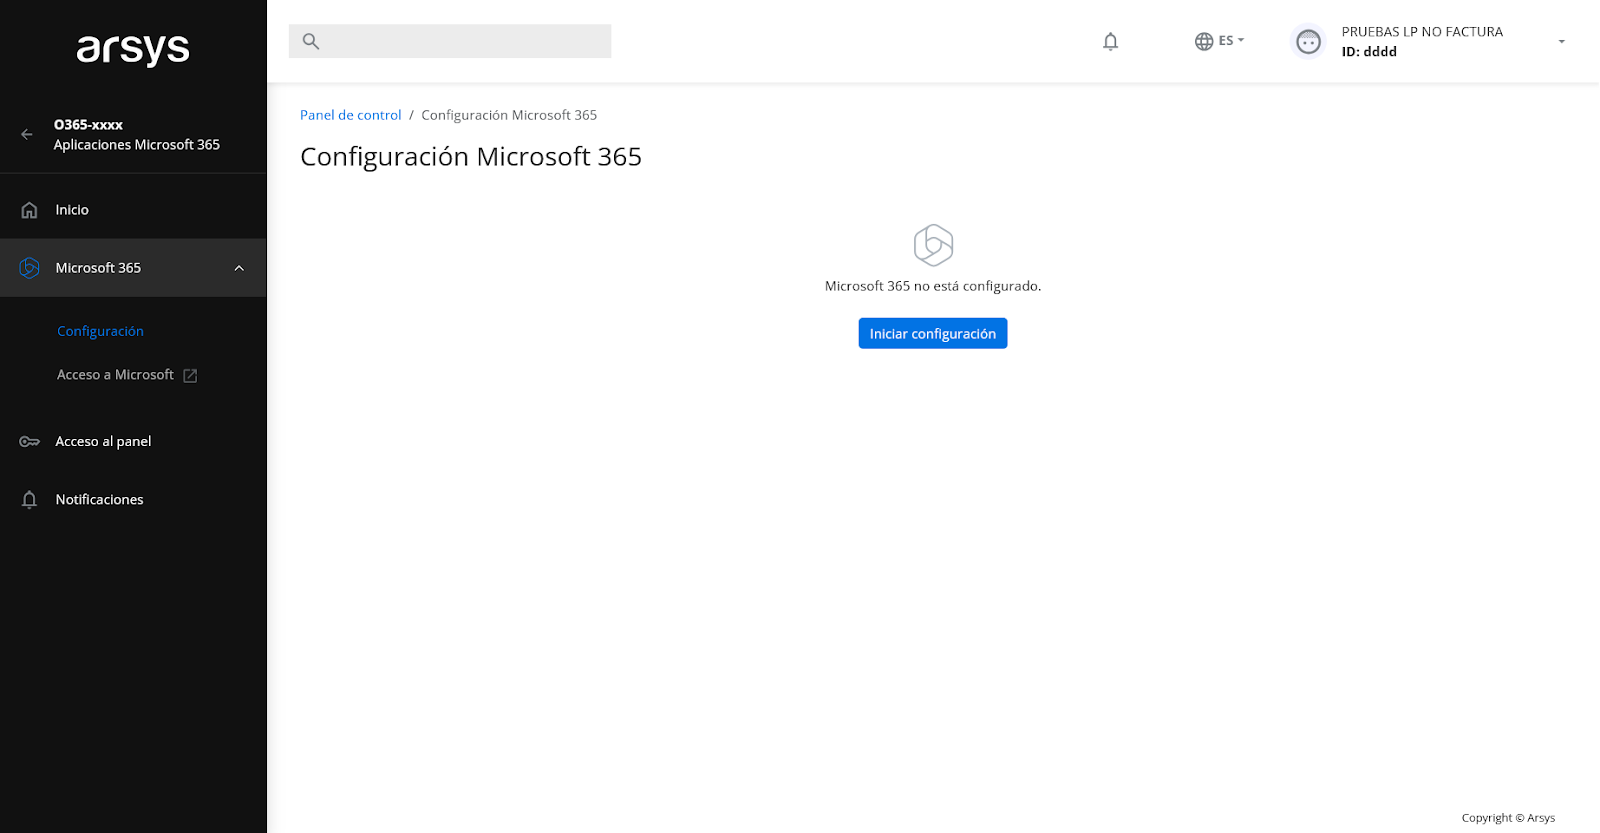Click the external link icon beside Acceso a Microsoft
The image size is (1600, 833).
(x=190, y=375)
